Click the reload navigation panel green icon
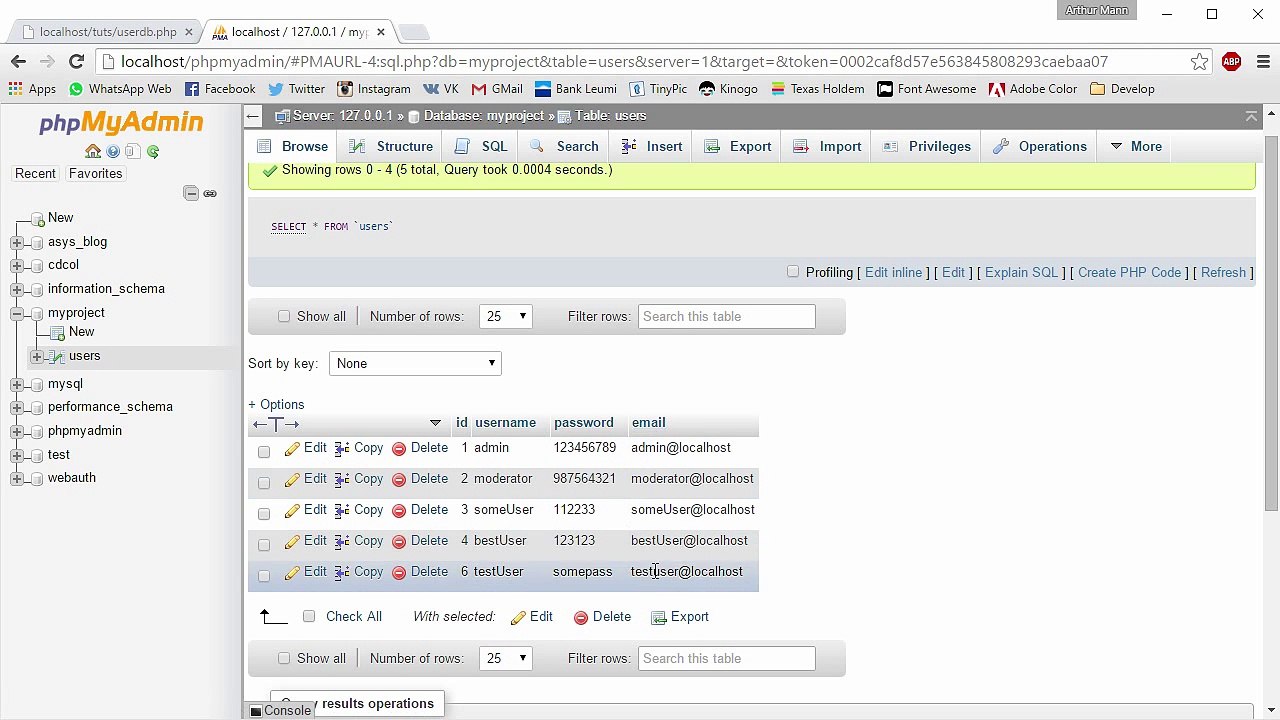1280x720 pixels. [x=153, y=152]
